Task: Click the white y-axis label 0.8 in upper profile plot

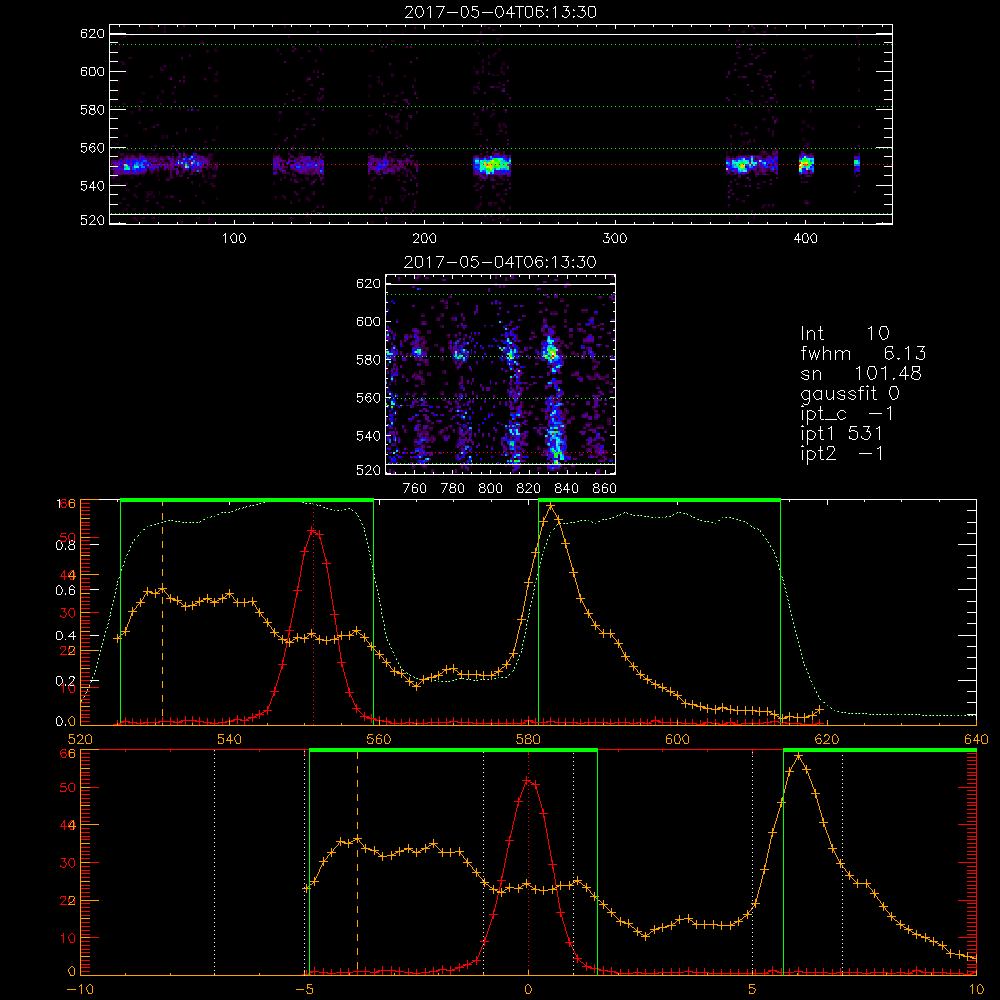Action: (65, 546)
